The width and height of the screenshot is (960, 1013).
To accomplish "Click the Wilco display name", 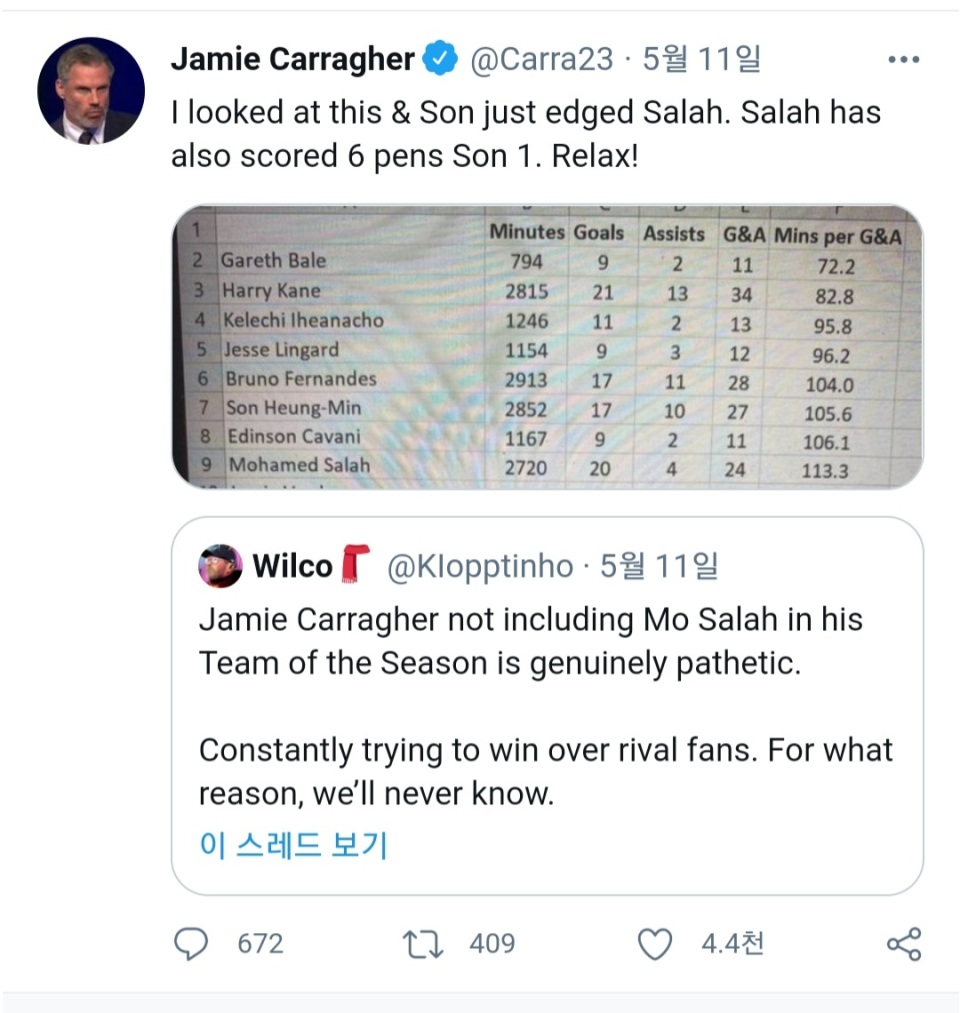I will (291, 566).
